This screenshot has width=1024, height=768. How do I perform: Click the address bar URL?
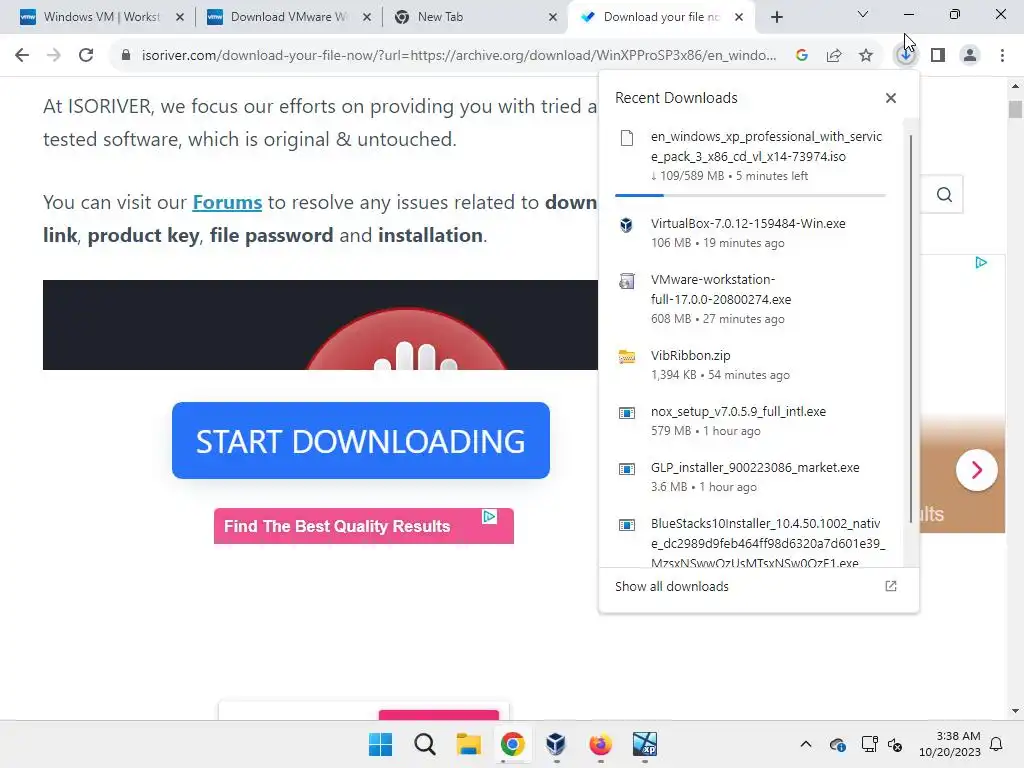pos(458,56)
